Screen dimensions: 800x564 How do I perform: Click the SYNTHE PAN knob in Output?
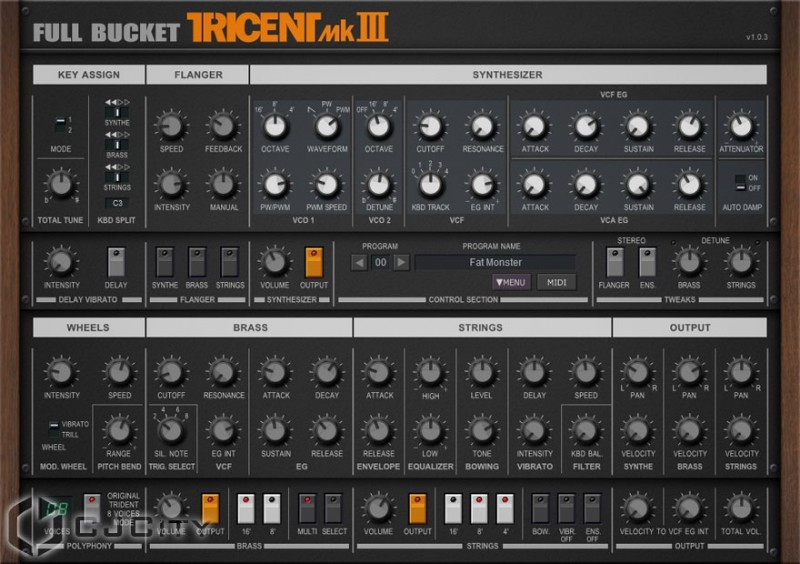pos(637,373)
